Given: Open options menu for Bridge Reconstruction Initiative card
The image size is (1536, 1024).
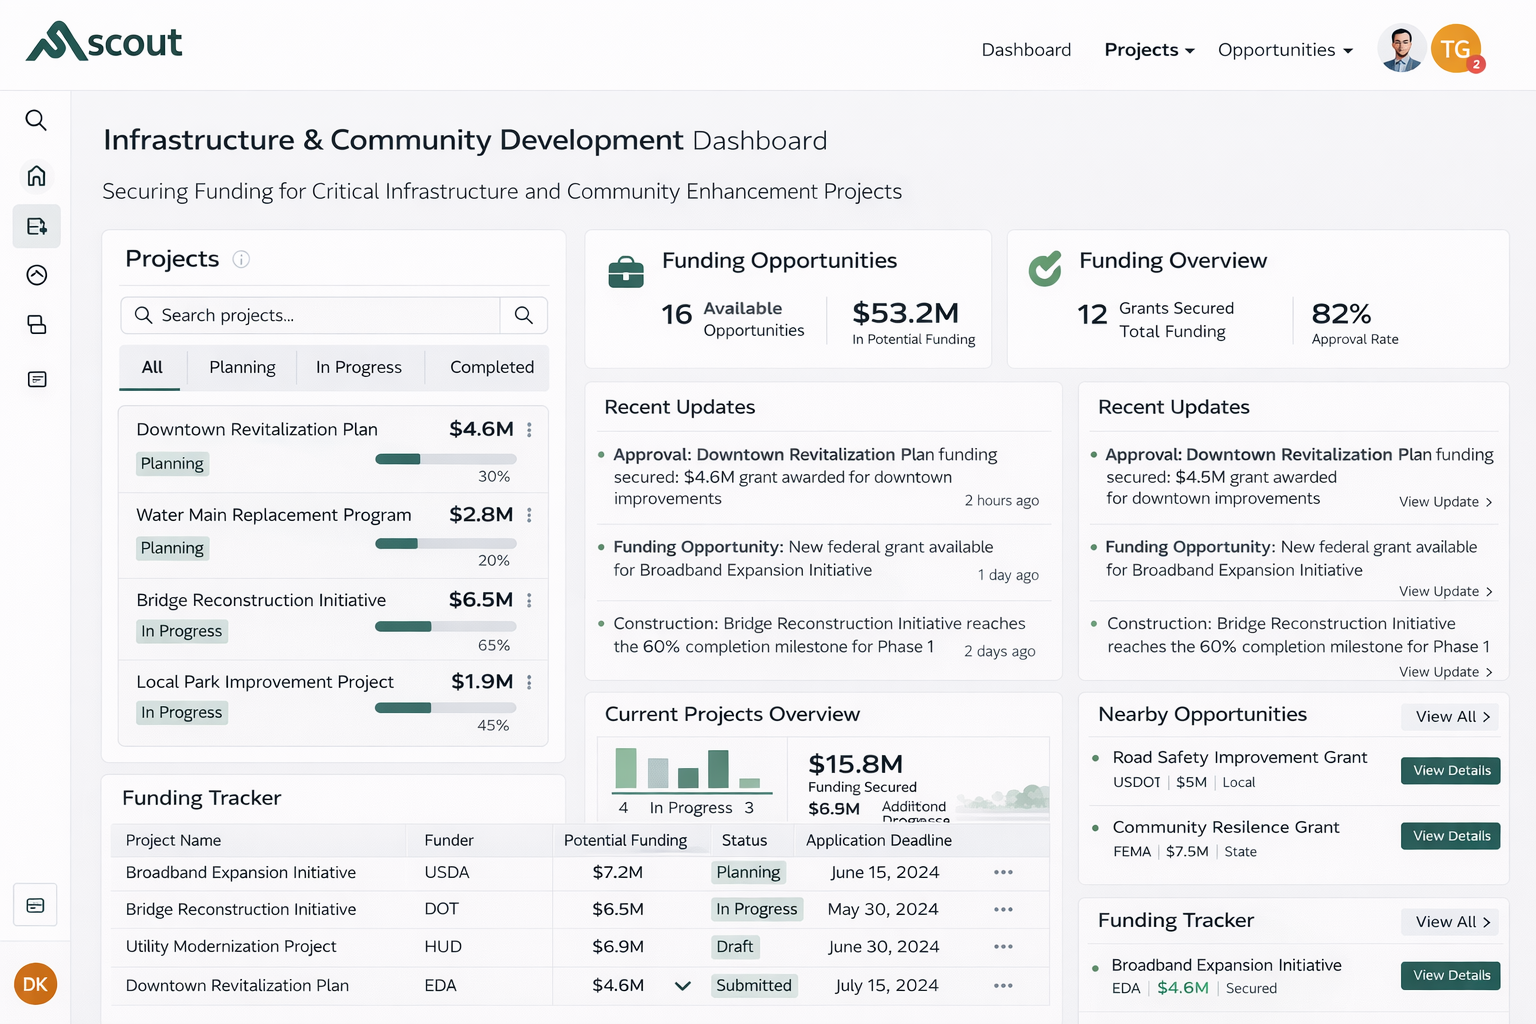Looking at the screenshot, I should click(529, 600).
